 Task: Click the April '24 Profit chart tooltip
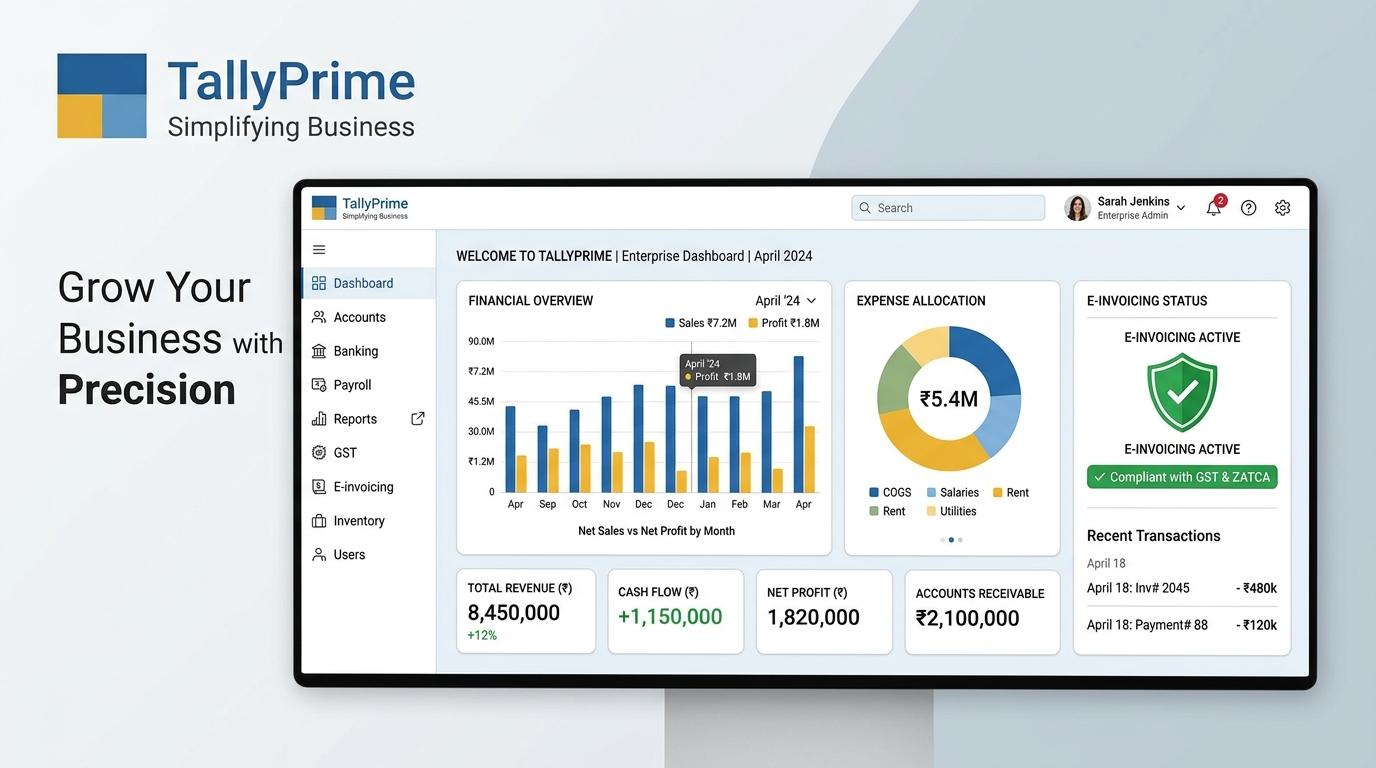coord(718,370)
